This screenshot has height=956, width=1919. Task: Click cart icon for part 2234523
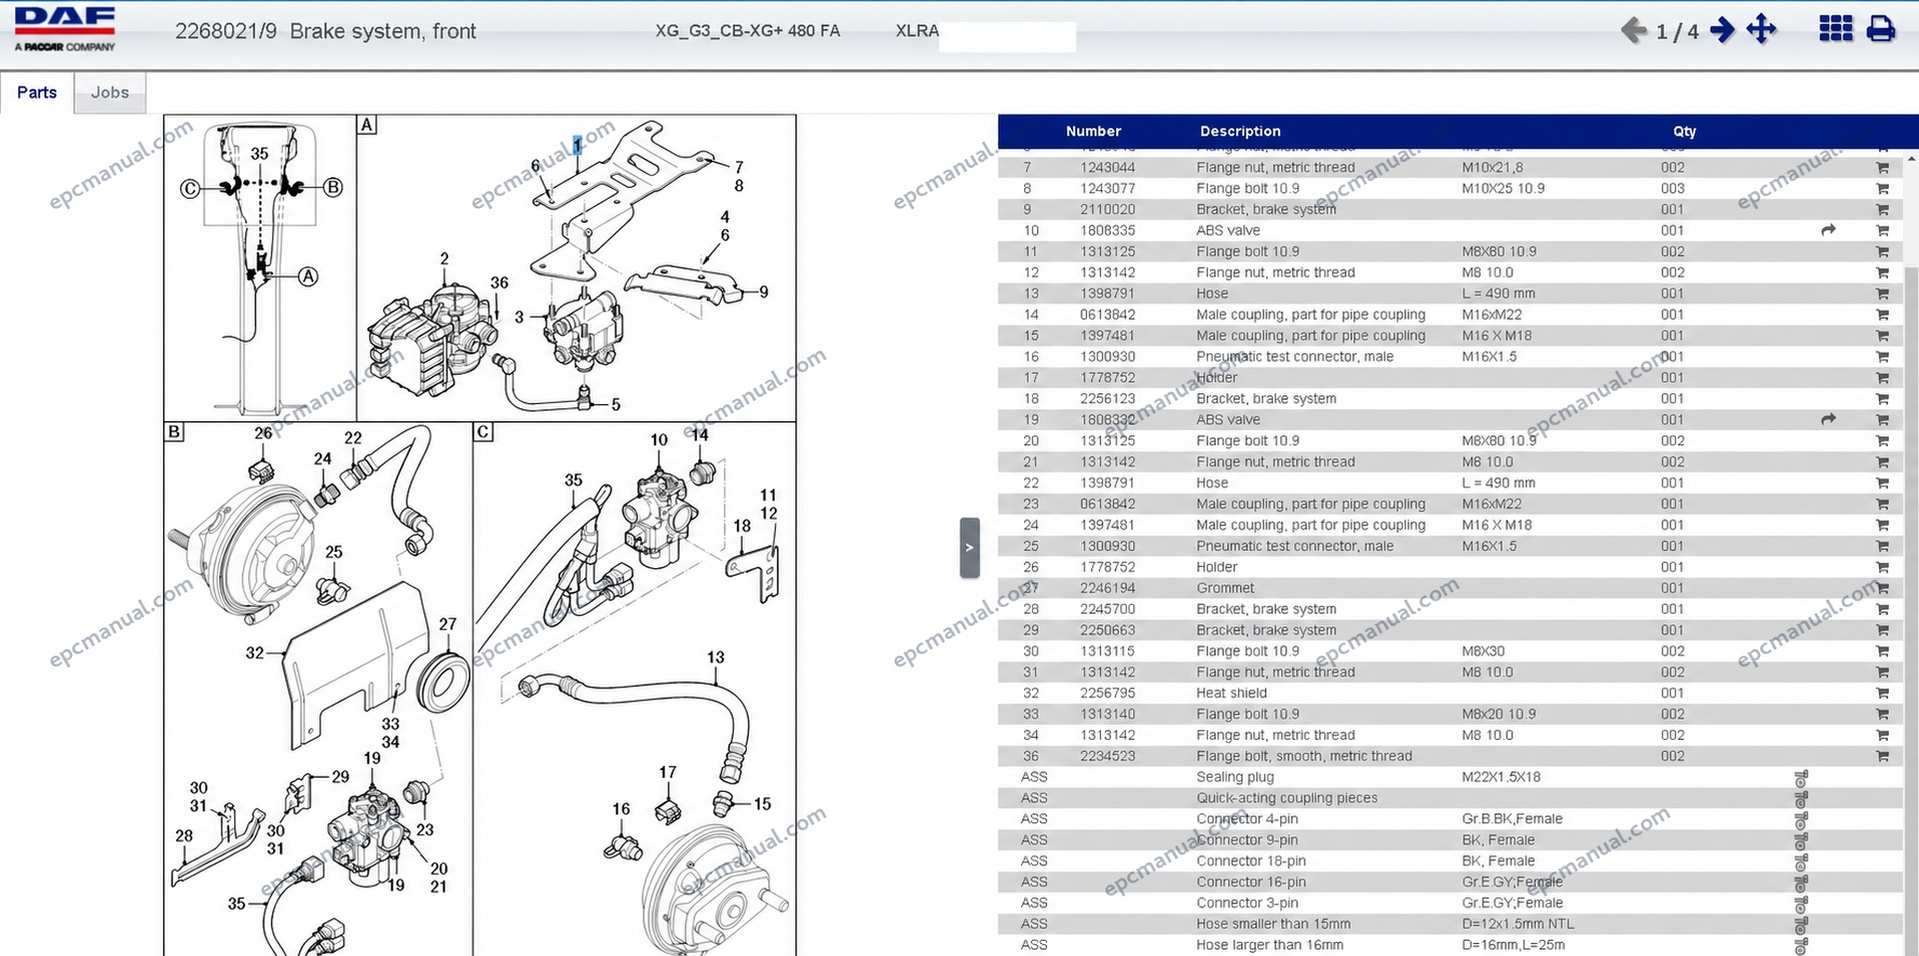[1882, 757]
